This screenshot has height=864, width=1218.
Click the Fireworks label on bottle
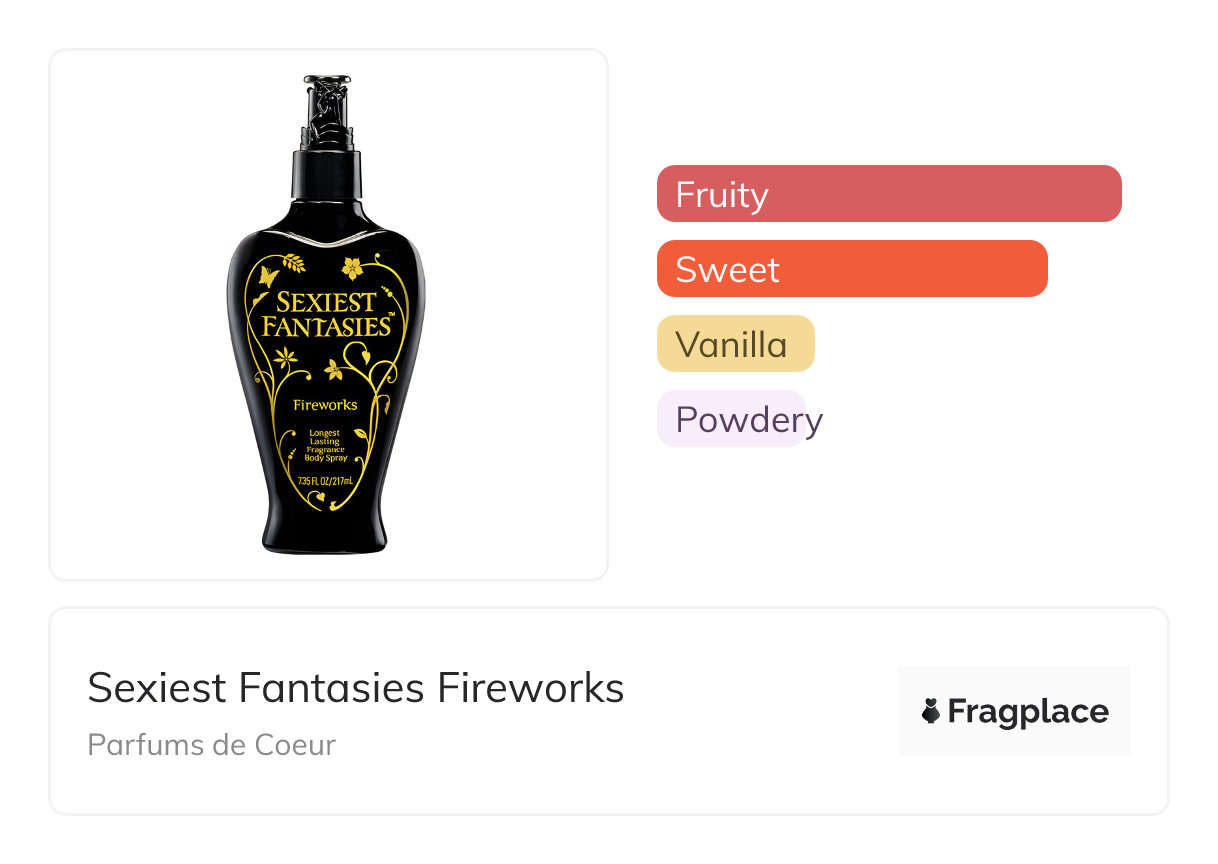325,405
